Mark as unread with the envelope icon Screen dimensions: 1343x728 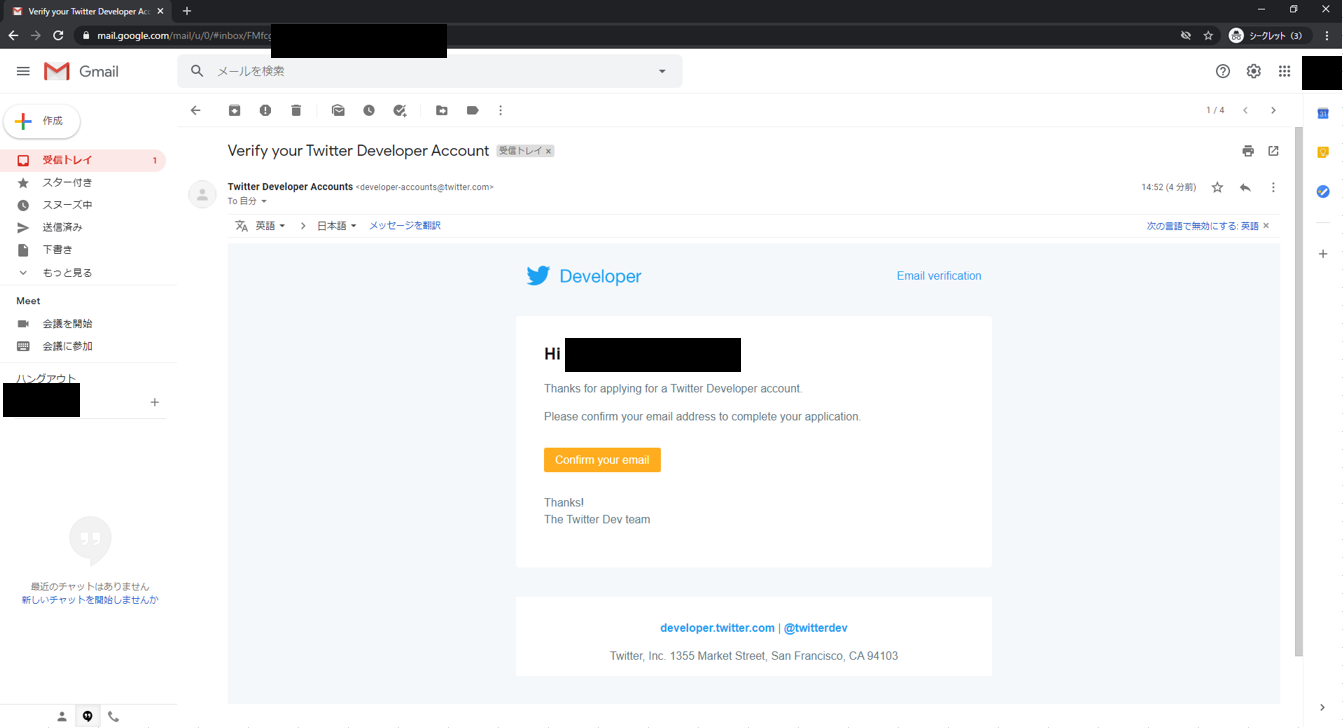338,110
